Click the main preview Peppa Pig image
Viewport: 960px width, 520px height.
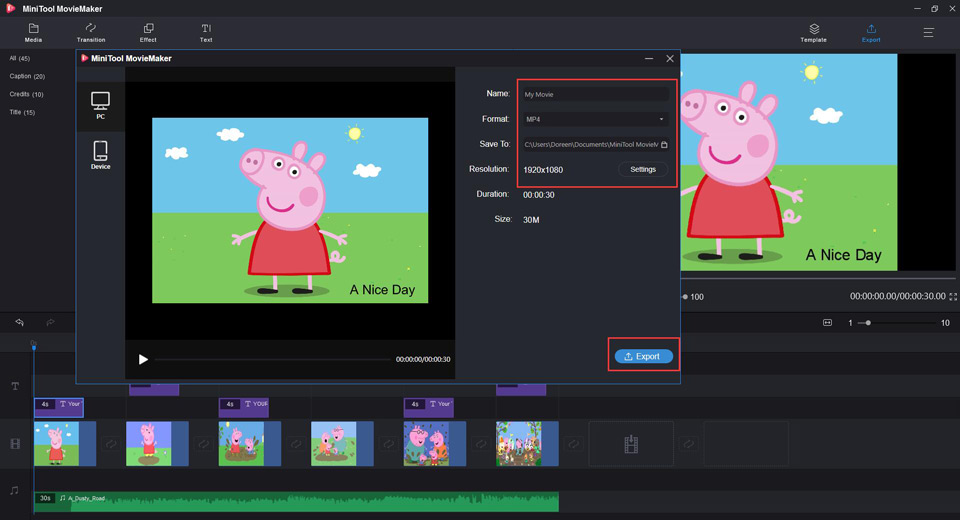point(789,162)
